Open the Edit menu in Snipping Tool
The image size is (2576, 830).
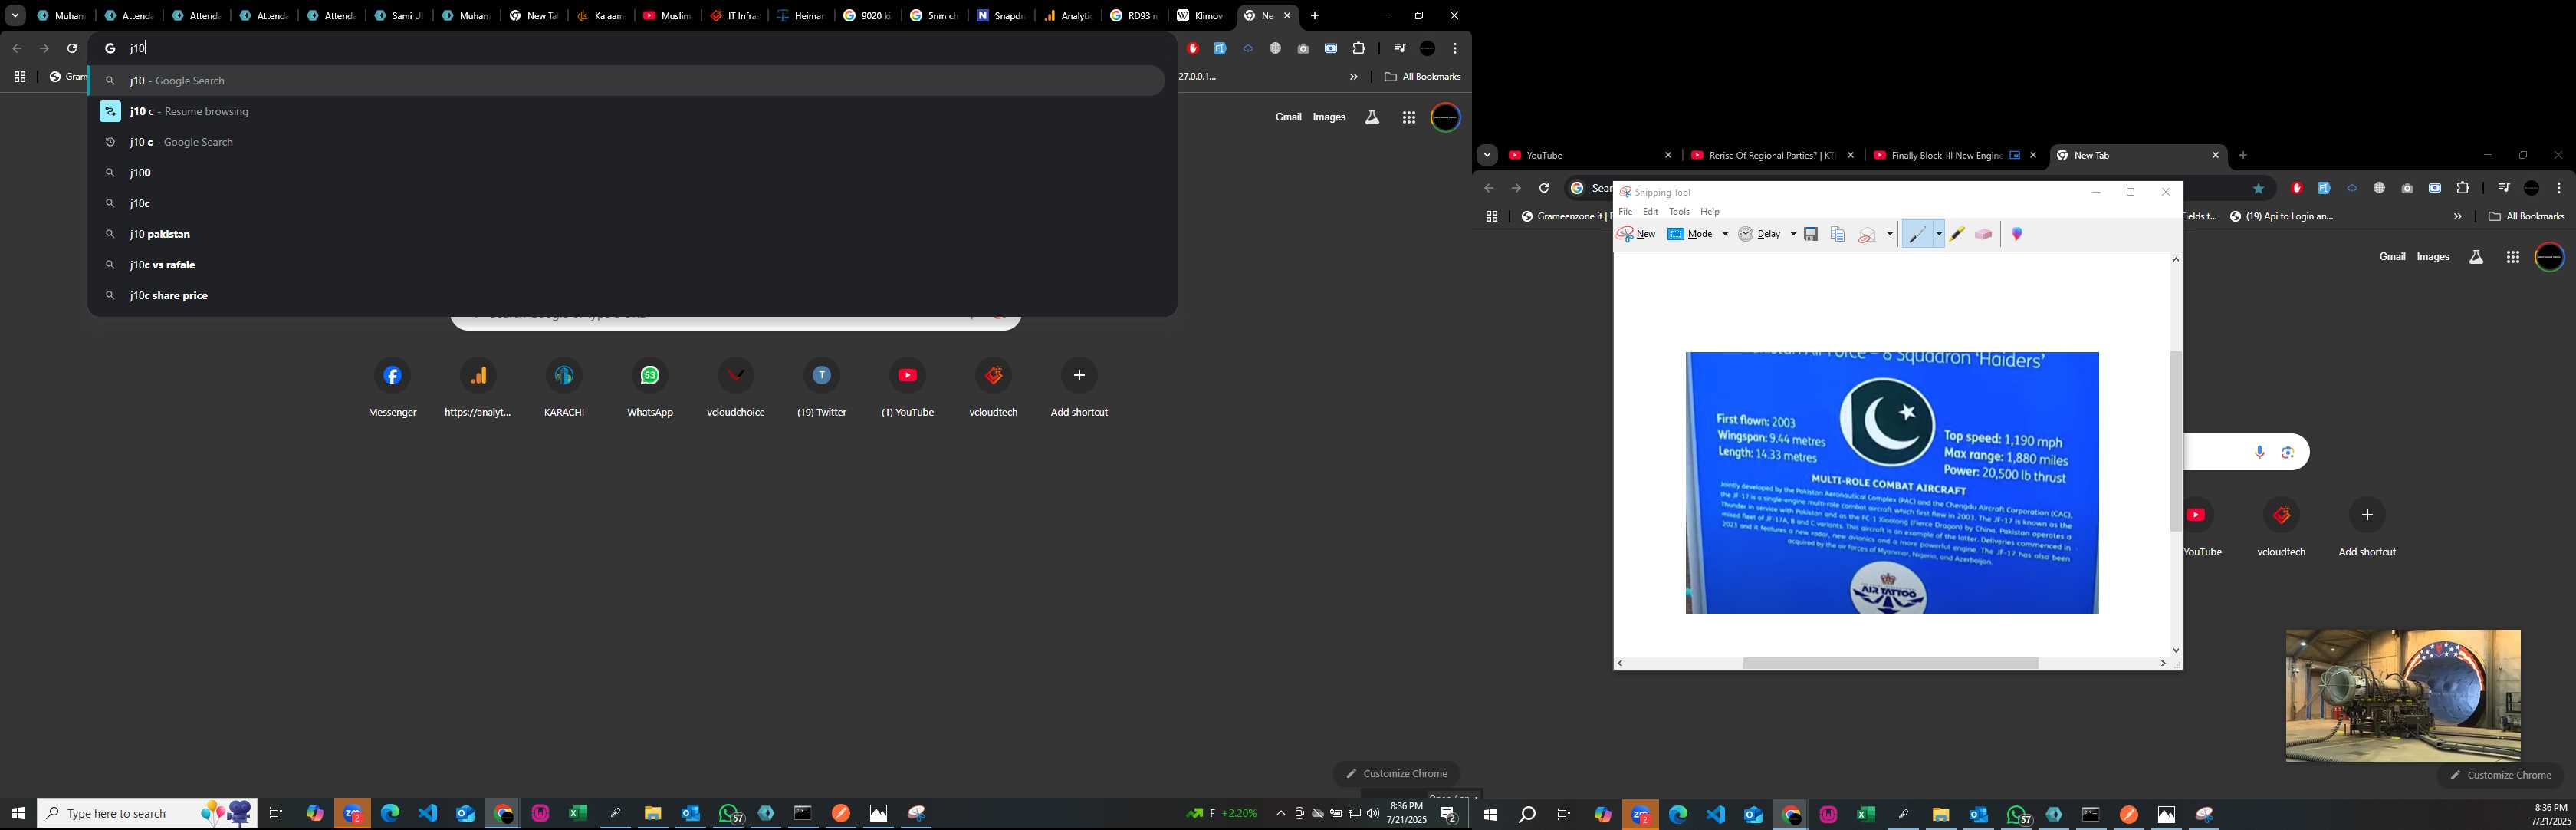1651,212
